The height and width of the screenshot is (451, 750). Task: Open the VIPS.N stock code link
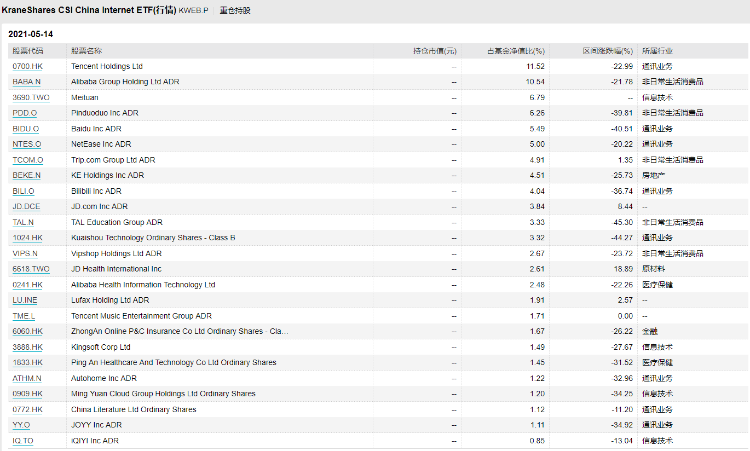[x=25, y=253]
